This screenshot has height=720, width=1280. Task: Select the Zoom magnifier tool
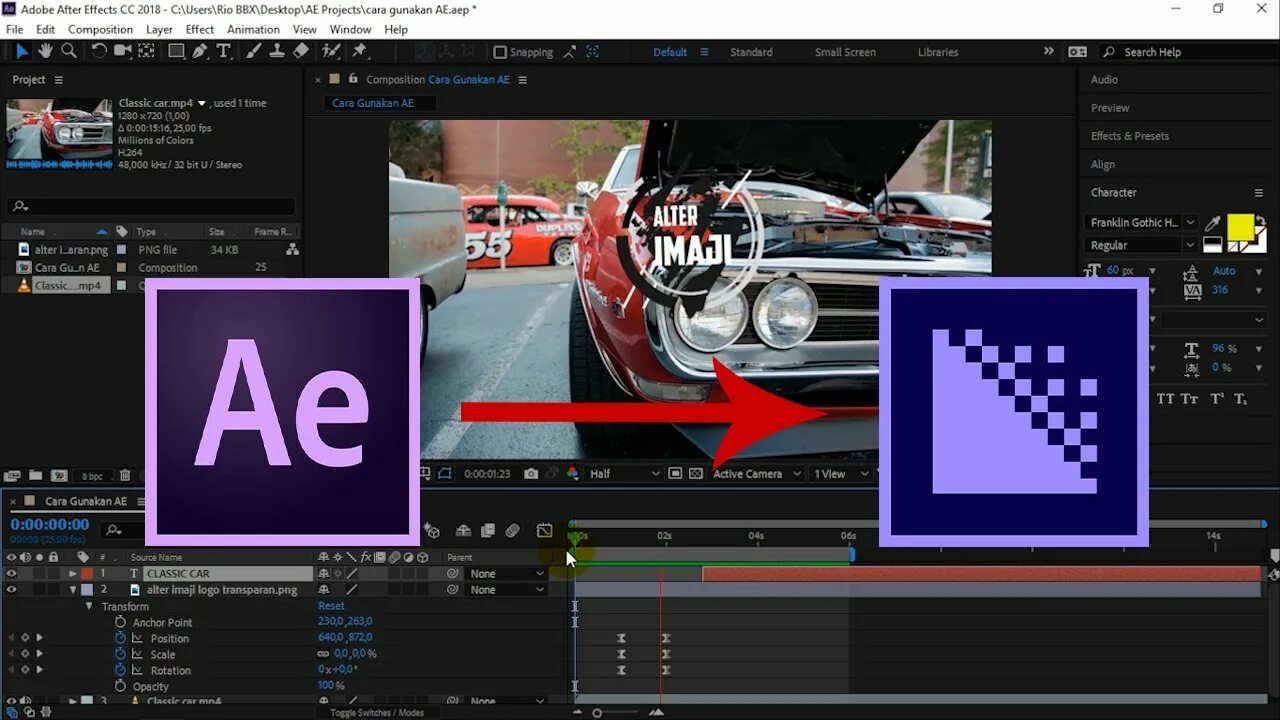tap(69, 51)
